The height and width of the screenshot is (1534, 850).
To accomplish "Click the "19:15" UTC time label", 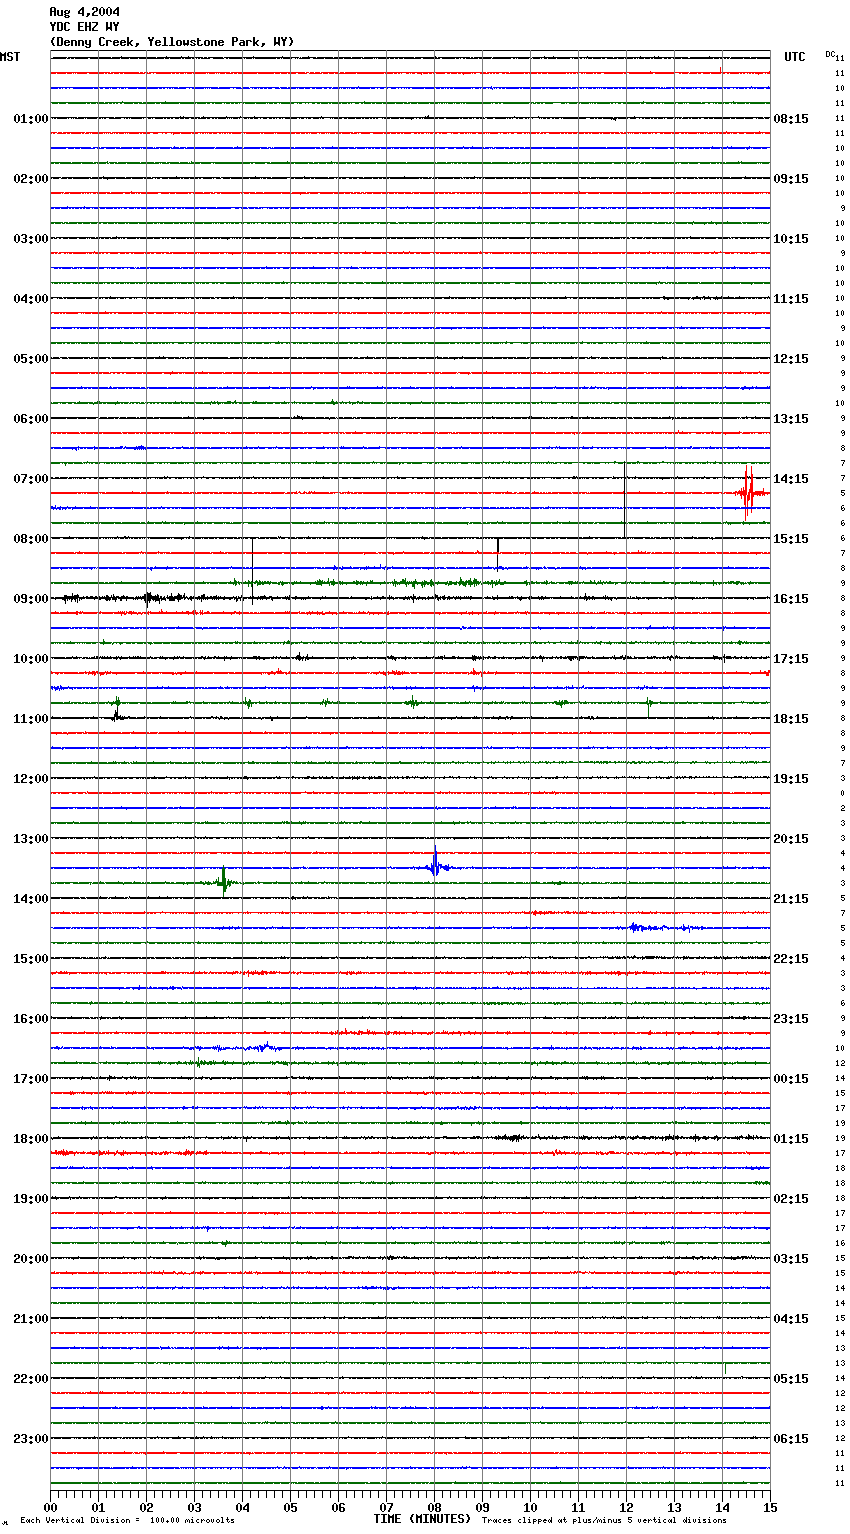I will [791, 779].
